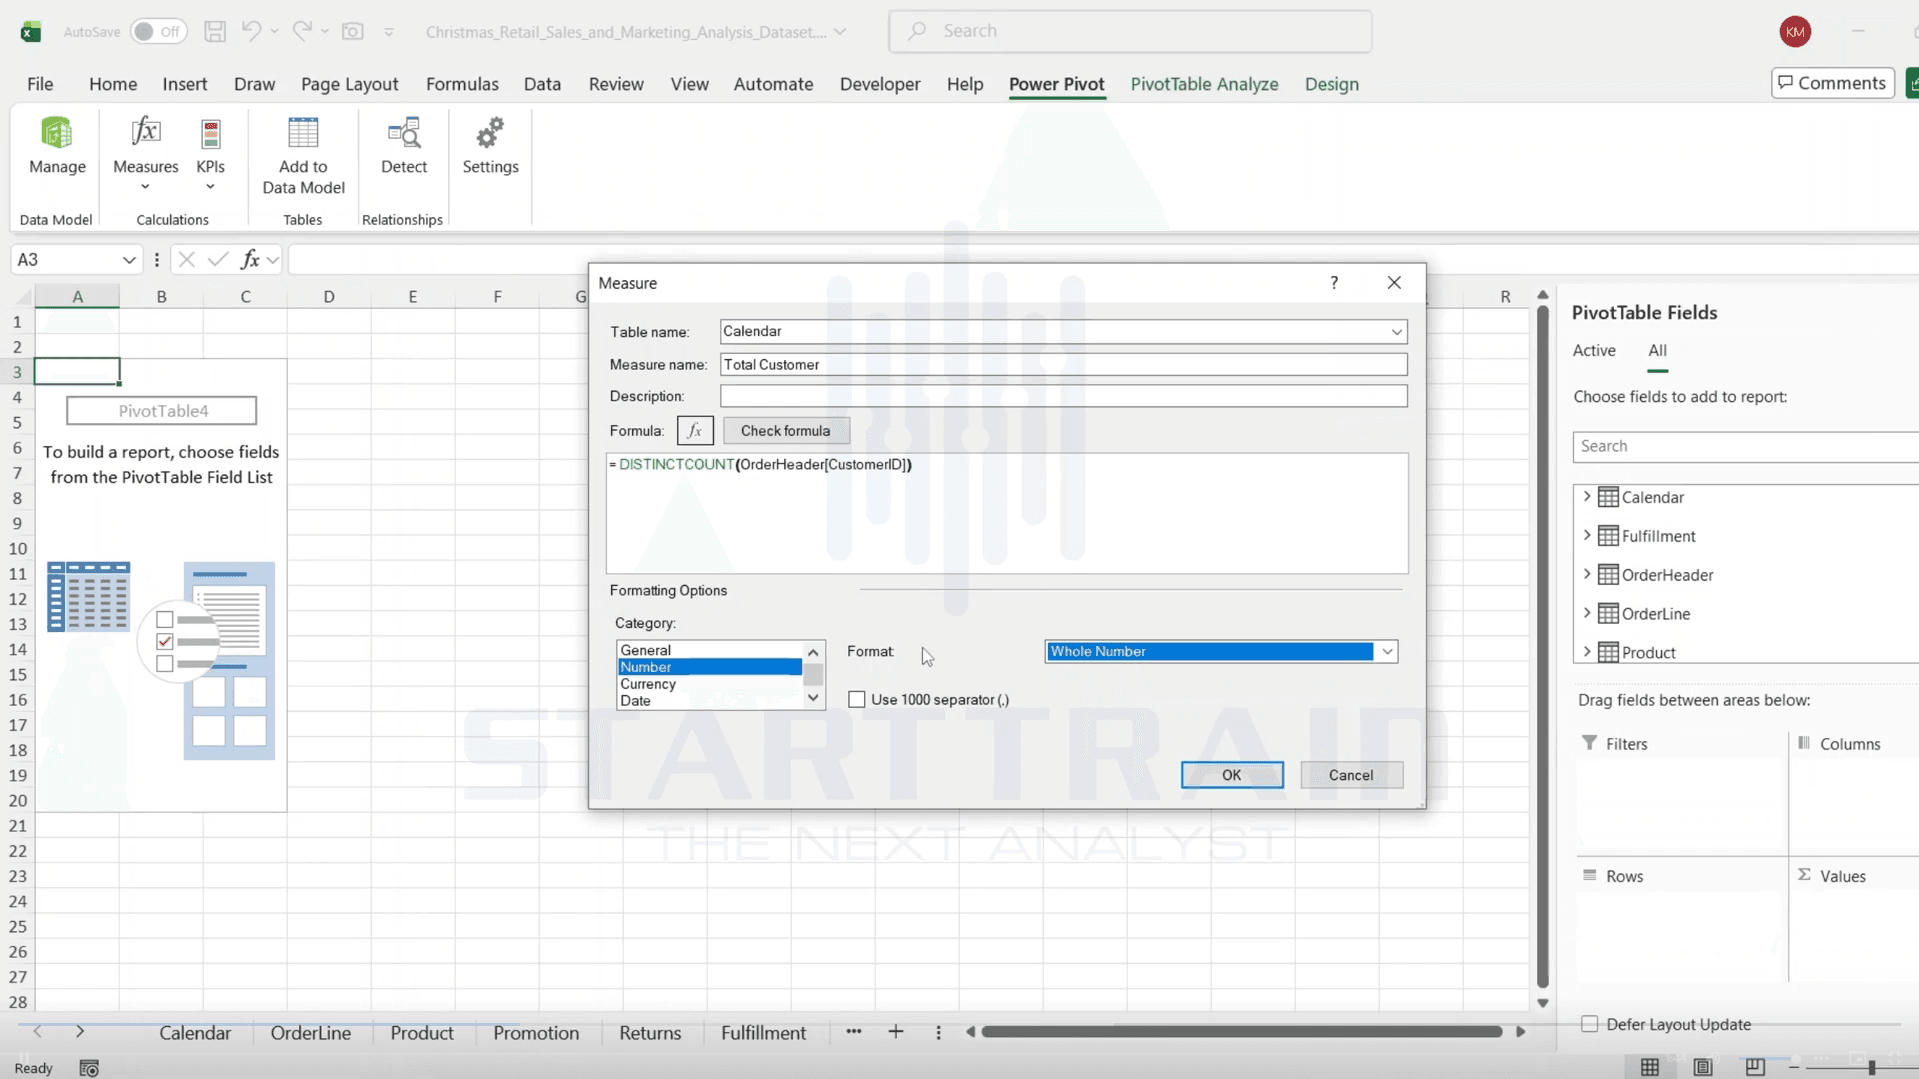Open the Format Whole Number dropdown

(1387, 652)
